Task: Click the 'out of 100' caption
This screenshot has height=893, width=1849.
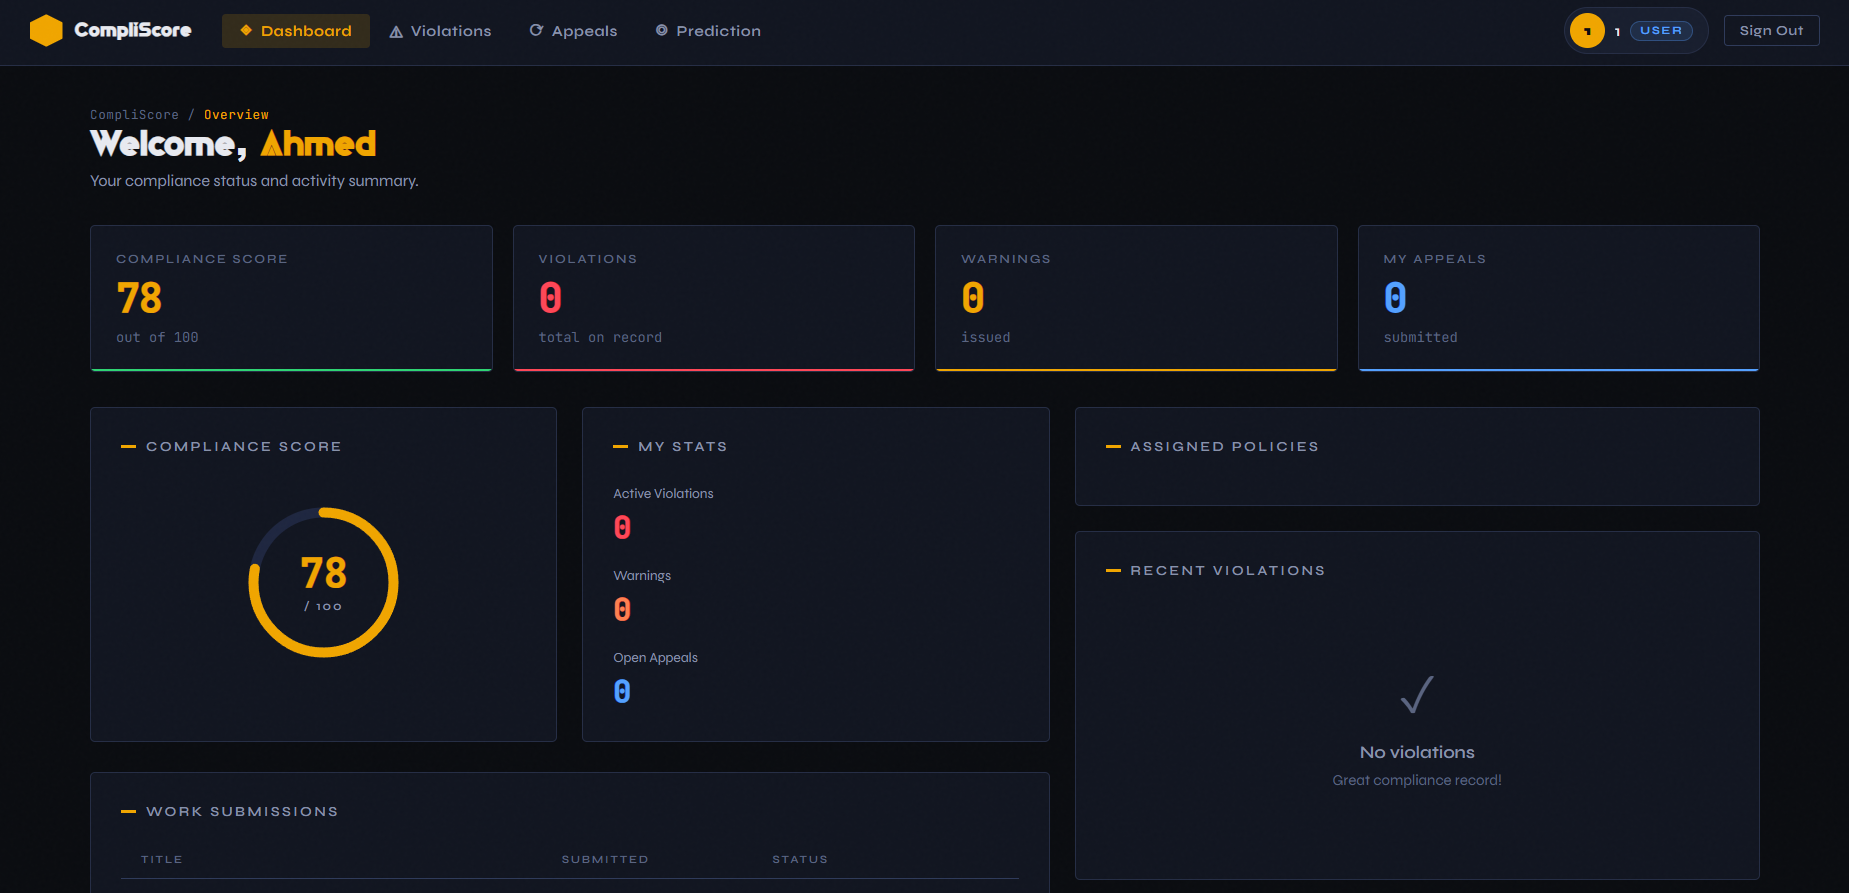Action: [157, 338]
